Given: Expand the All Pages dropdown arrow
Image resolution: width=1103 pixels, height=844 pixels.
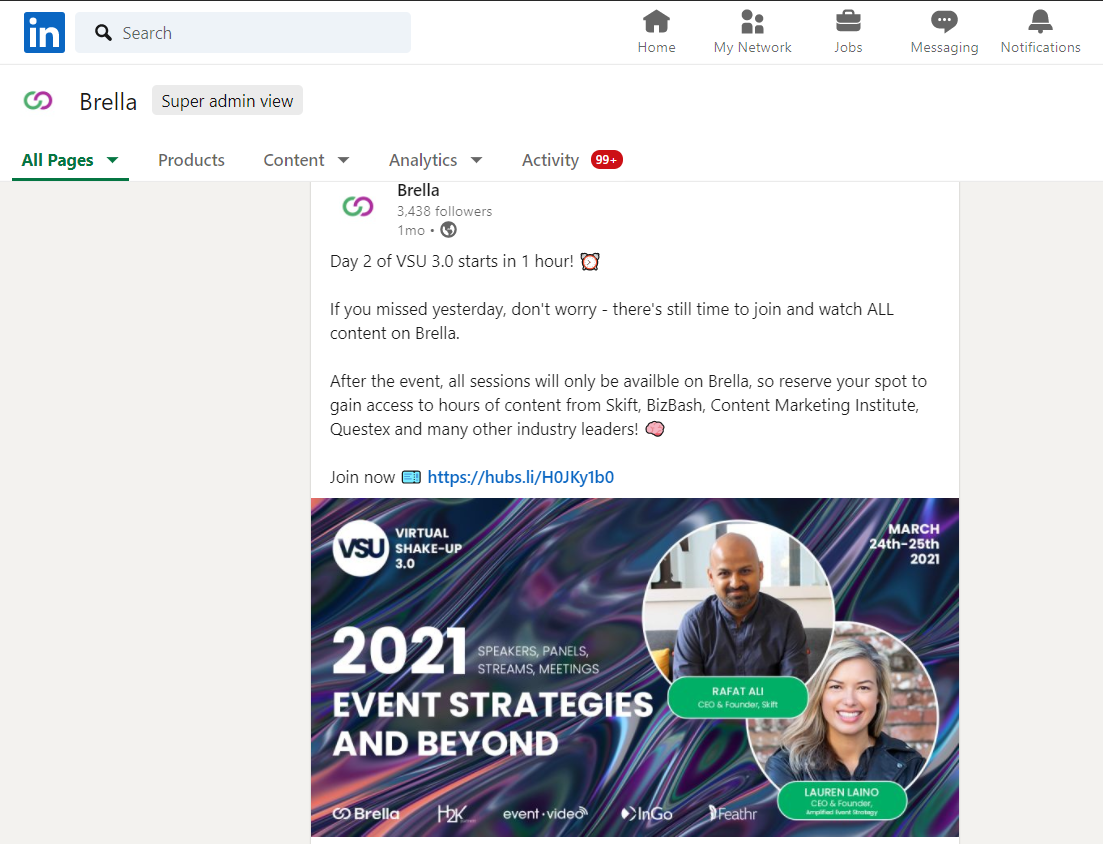Looking at the screenshot, I should 113,160.
